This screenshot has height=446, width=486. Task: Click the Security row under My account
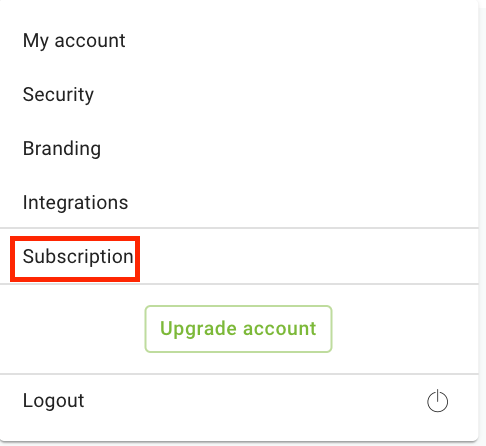(239, 95)
